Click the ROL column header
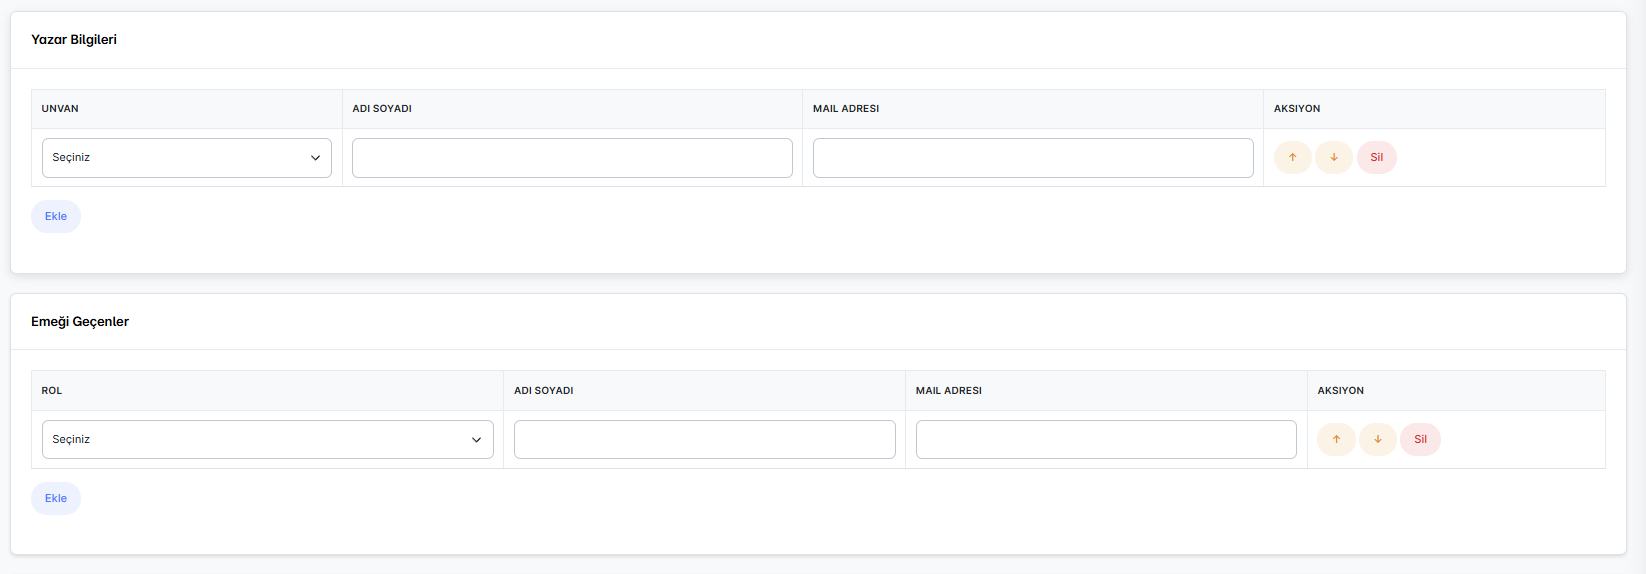The image size is (1646, 574). [x=52, y=391]
